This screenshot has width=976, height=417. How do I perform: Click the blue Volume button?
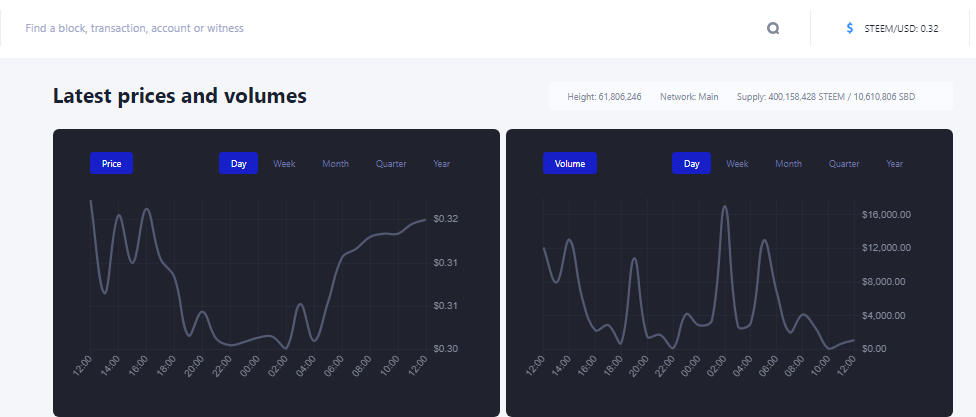pyautogui.click(x=570, y=164)
